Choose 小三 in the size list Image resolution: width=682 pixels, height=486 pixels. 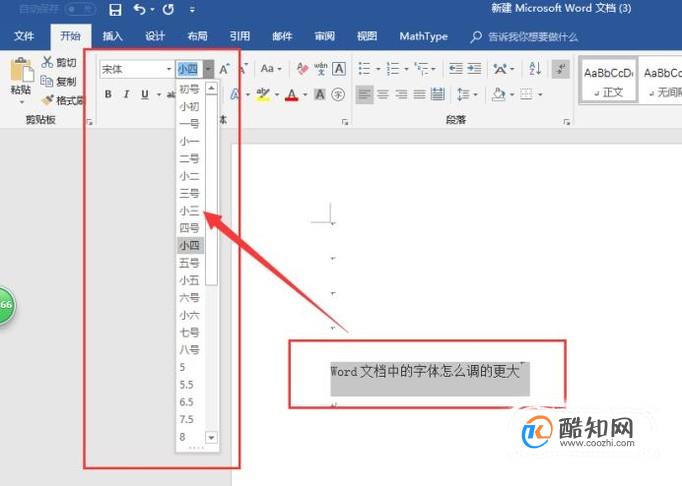(189, 211)
